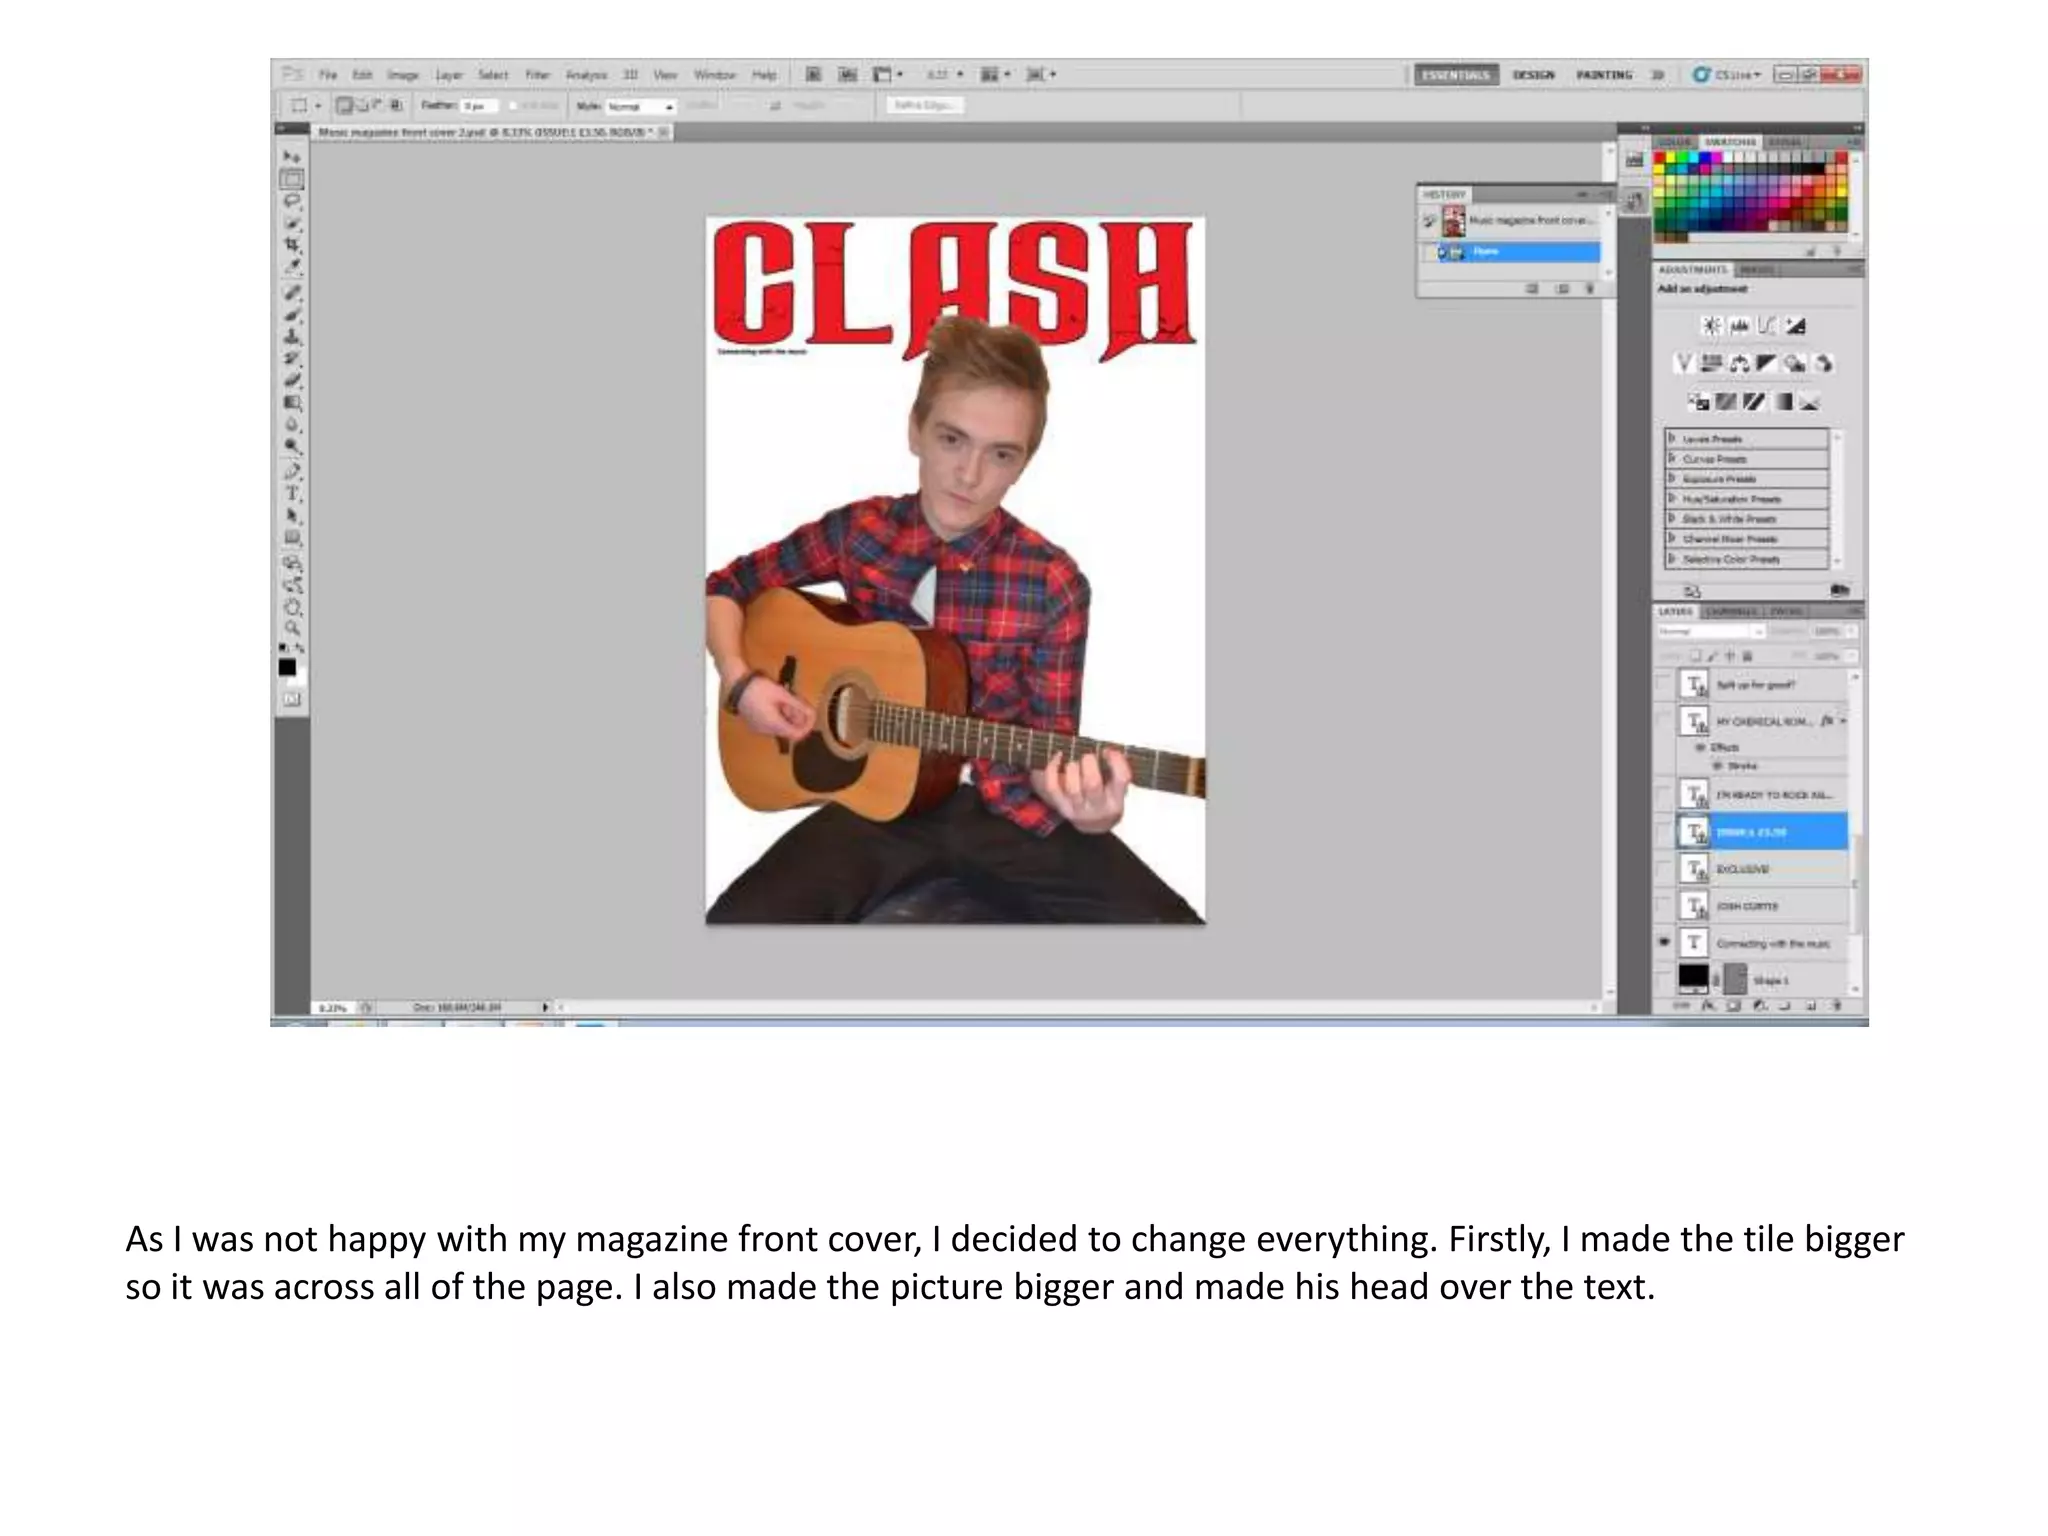
Task: Select the Path Selection tool
Action: 292,516
